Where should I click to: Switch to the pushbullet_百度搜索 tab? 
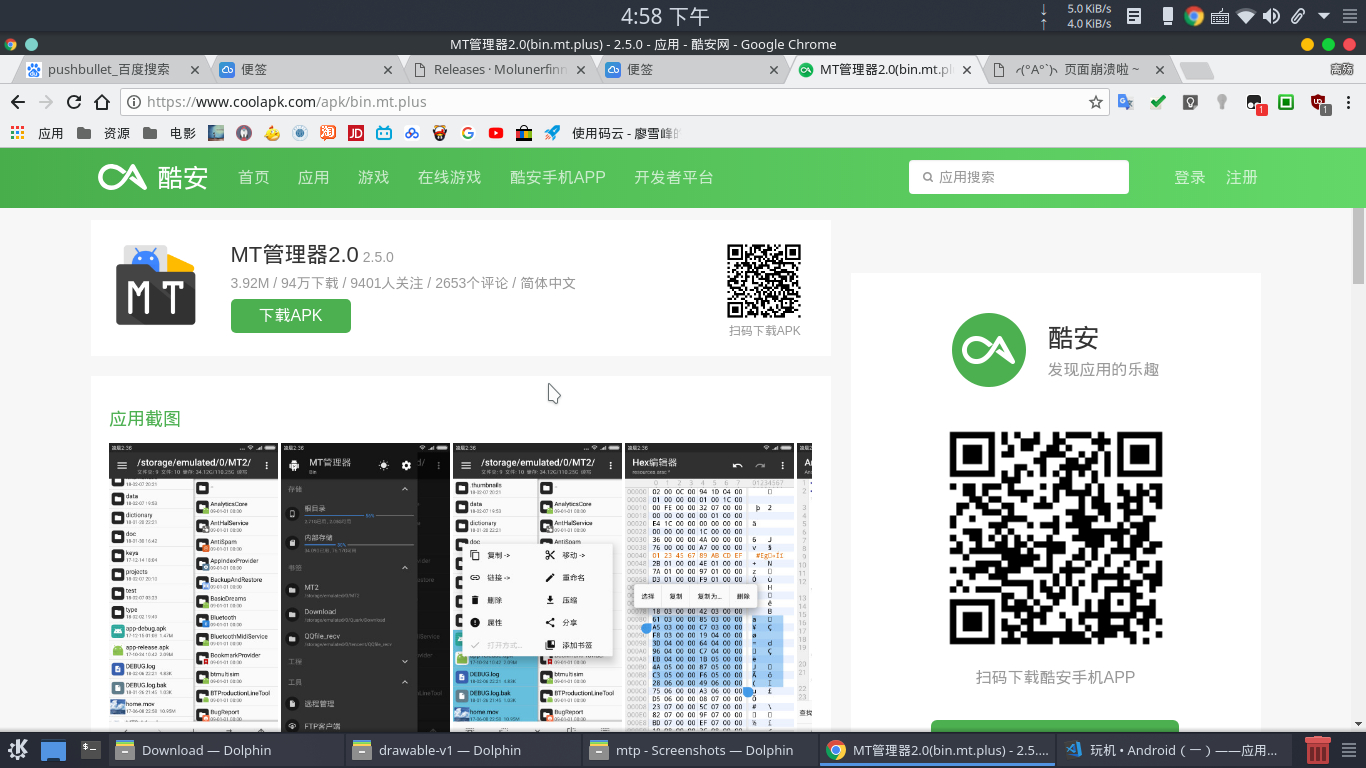coord(110,70)
